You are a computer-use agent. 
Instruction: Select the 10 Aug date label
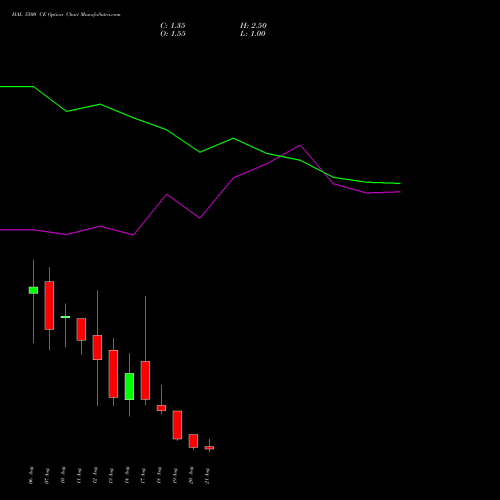tap(63, 475)
